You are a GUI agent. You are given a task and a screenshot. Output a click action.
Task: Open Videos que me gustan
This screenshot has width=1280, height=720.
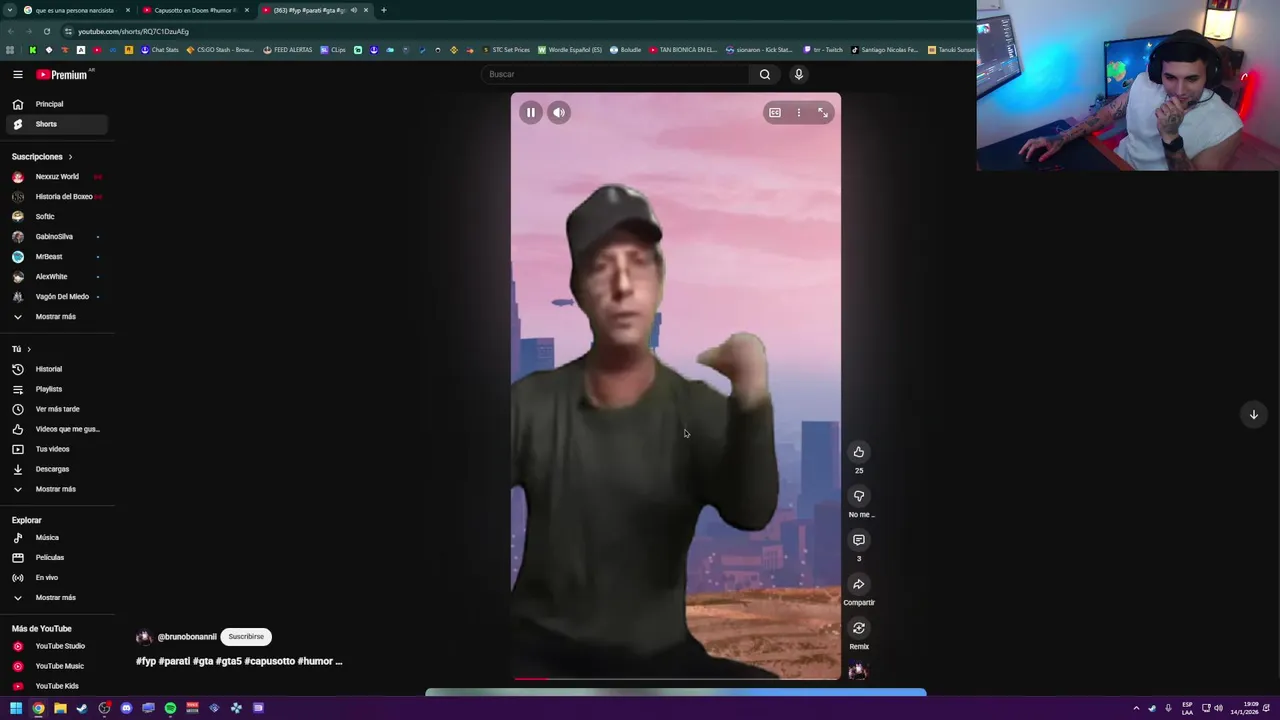(55, 429)
